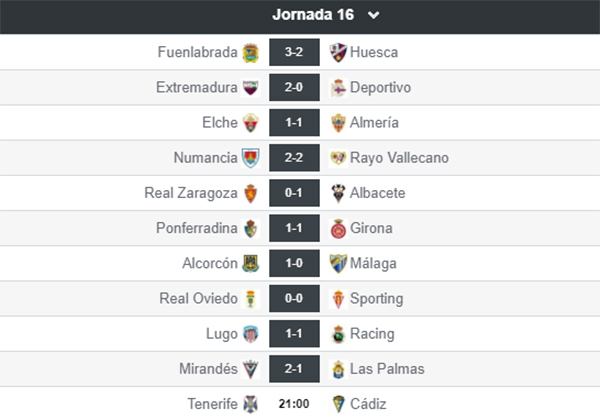Viewport: 600px width, 420px height.
Task: Click the Huesca team crest
Action: point(338,52)
